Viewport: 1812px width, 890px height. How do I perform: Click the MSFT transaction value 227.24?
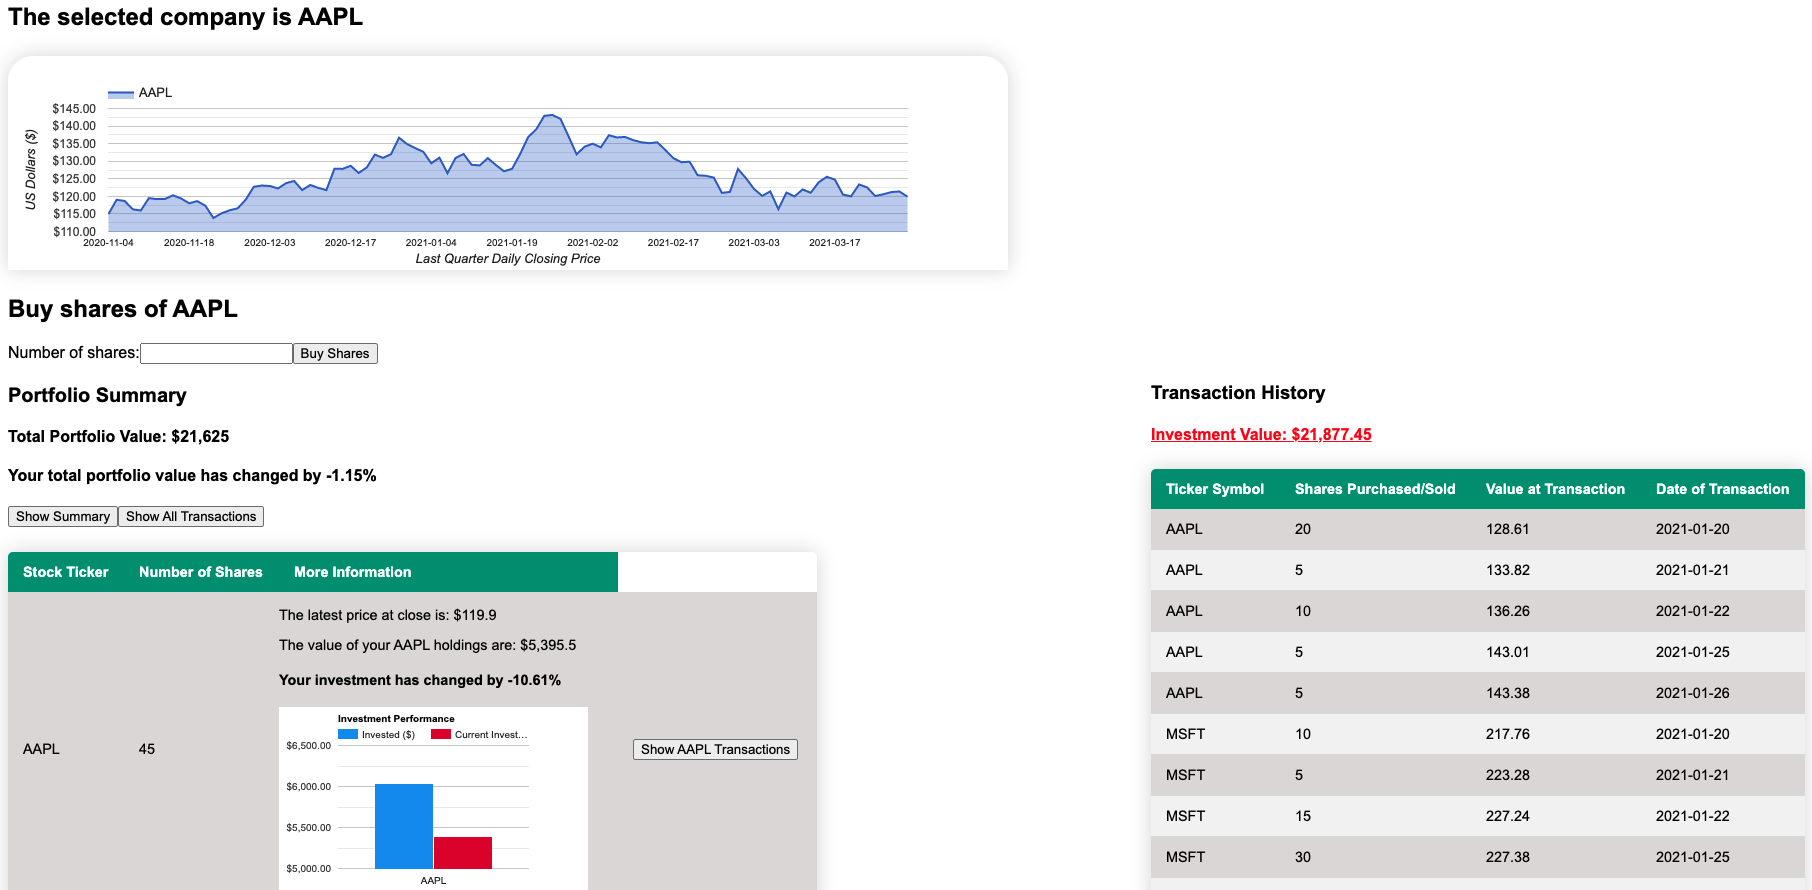1508,816
